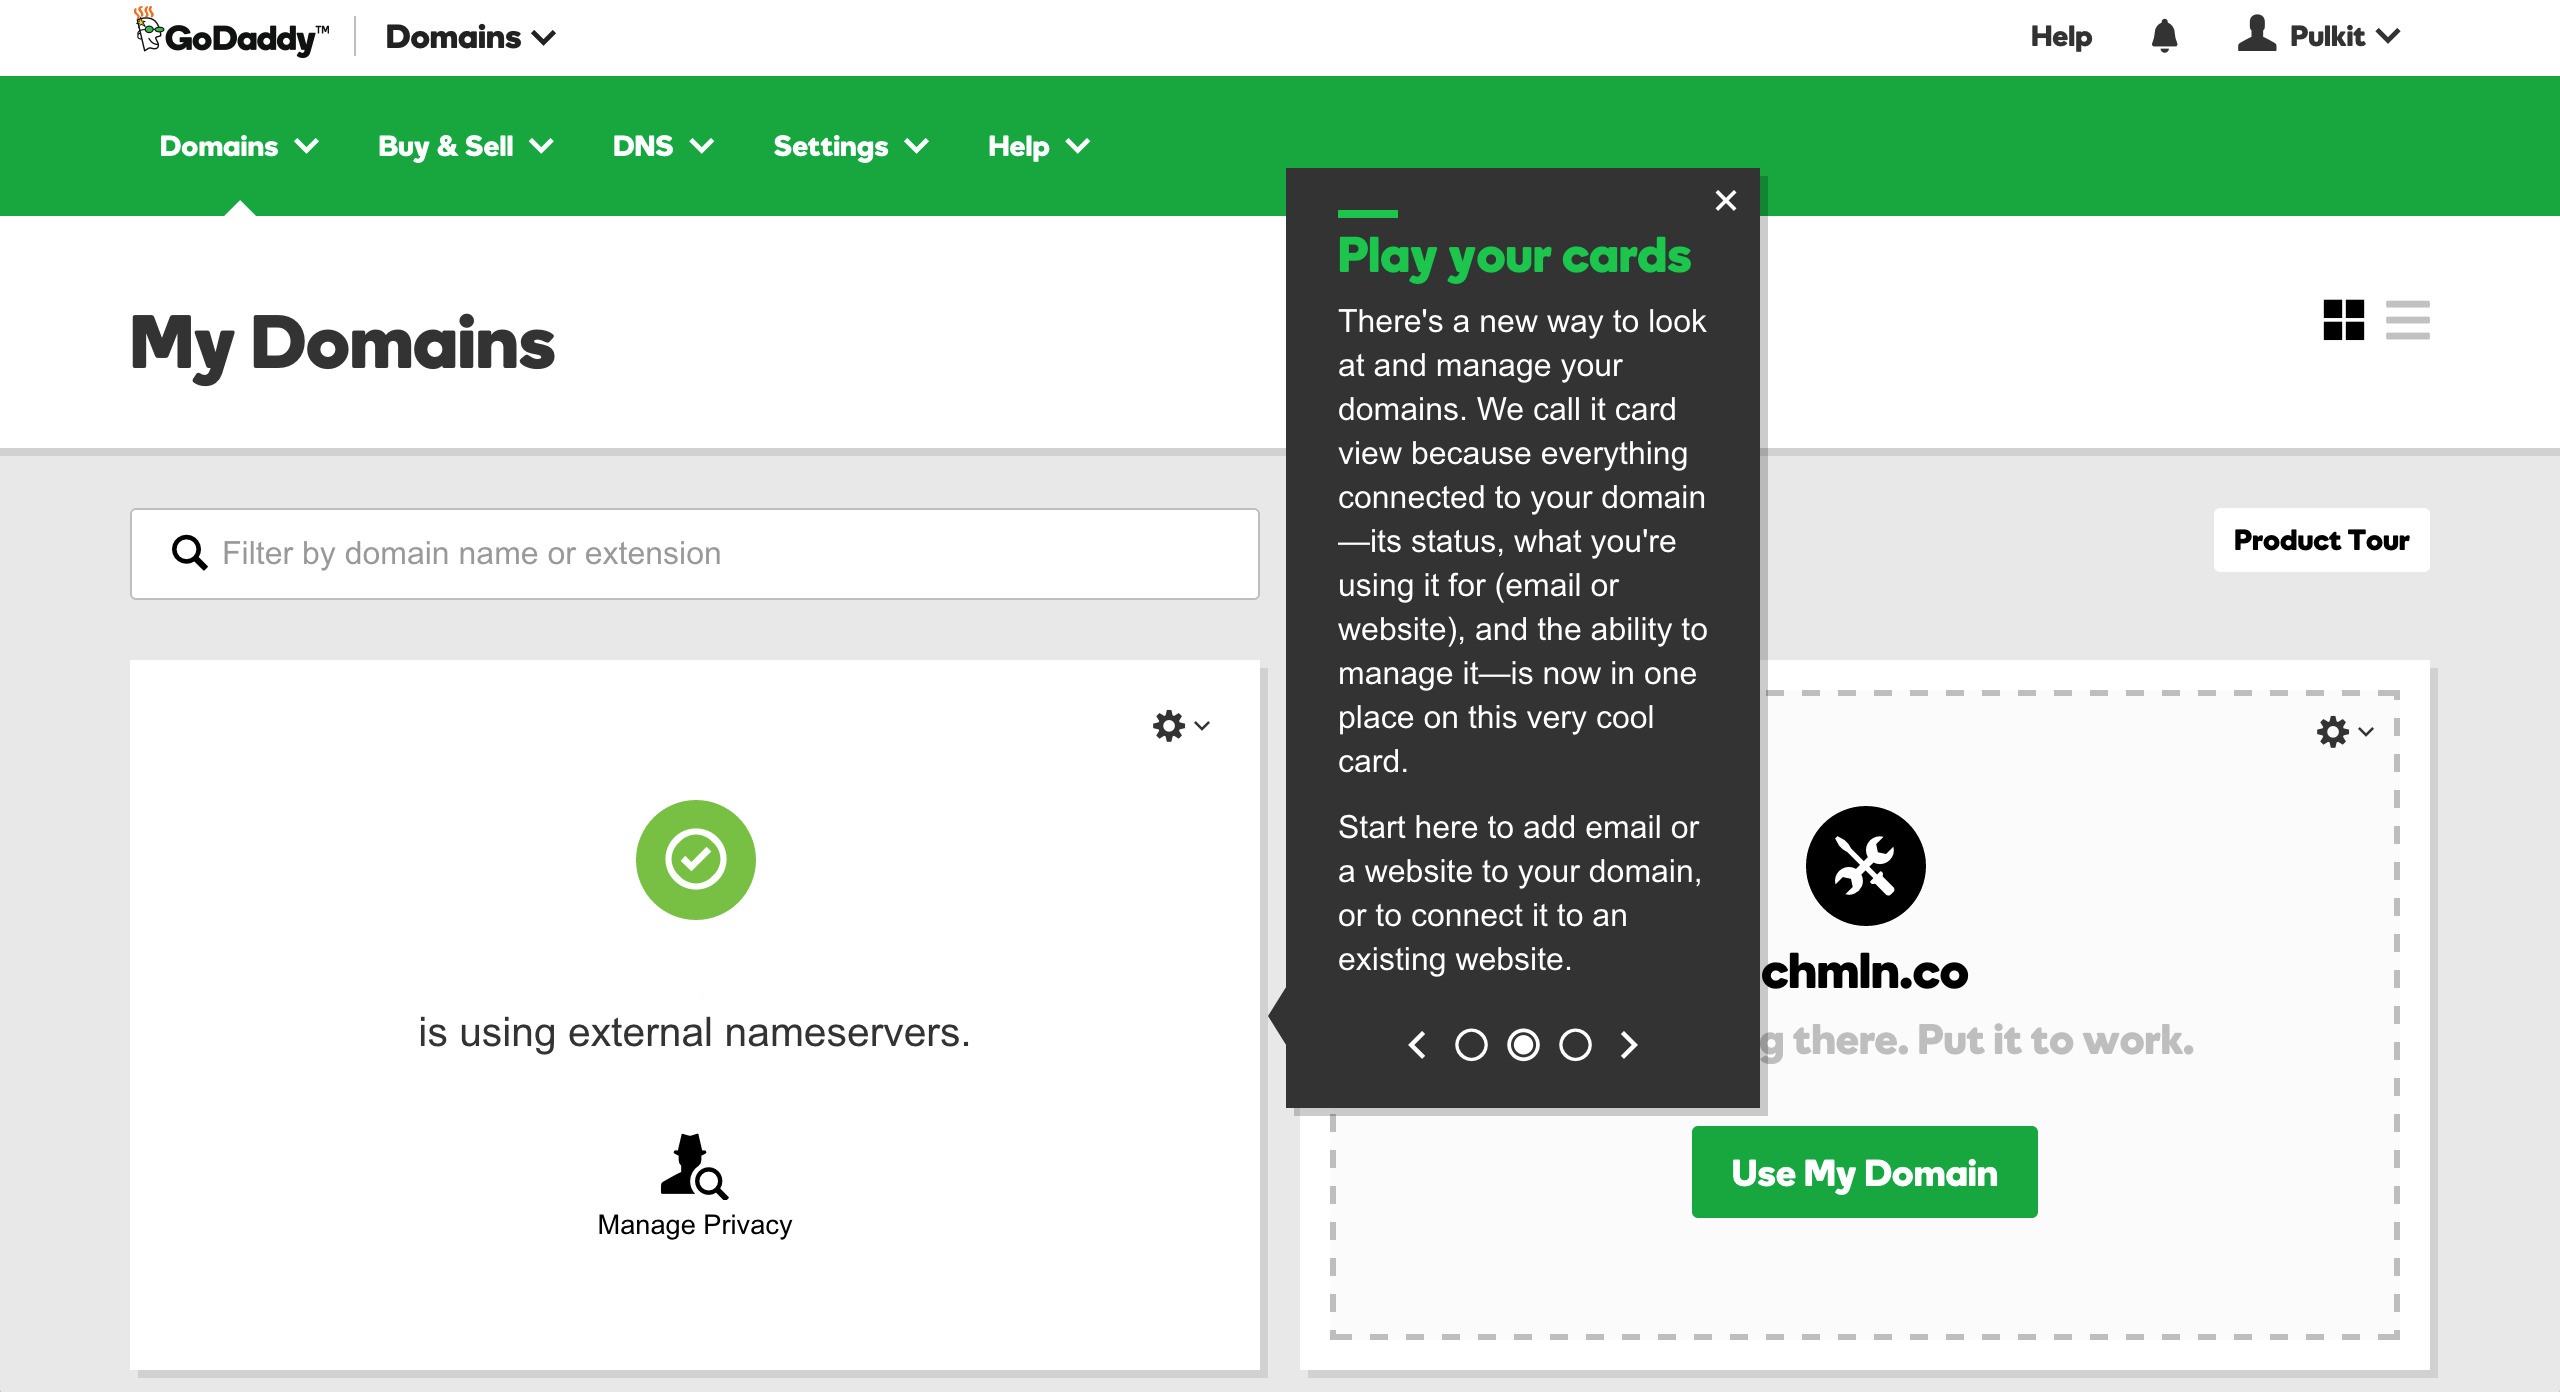Expand the DNS menu

point(663,146)
